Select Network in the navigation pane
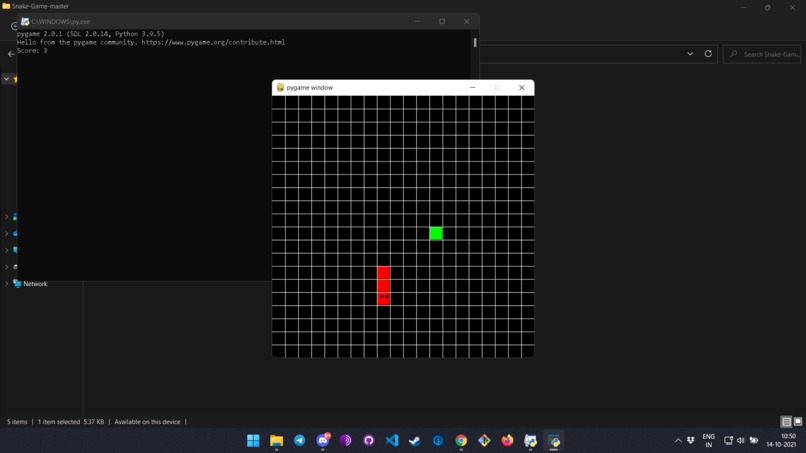The height and width of the screenshot is (453, 806). [x=35, y=284]
